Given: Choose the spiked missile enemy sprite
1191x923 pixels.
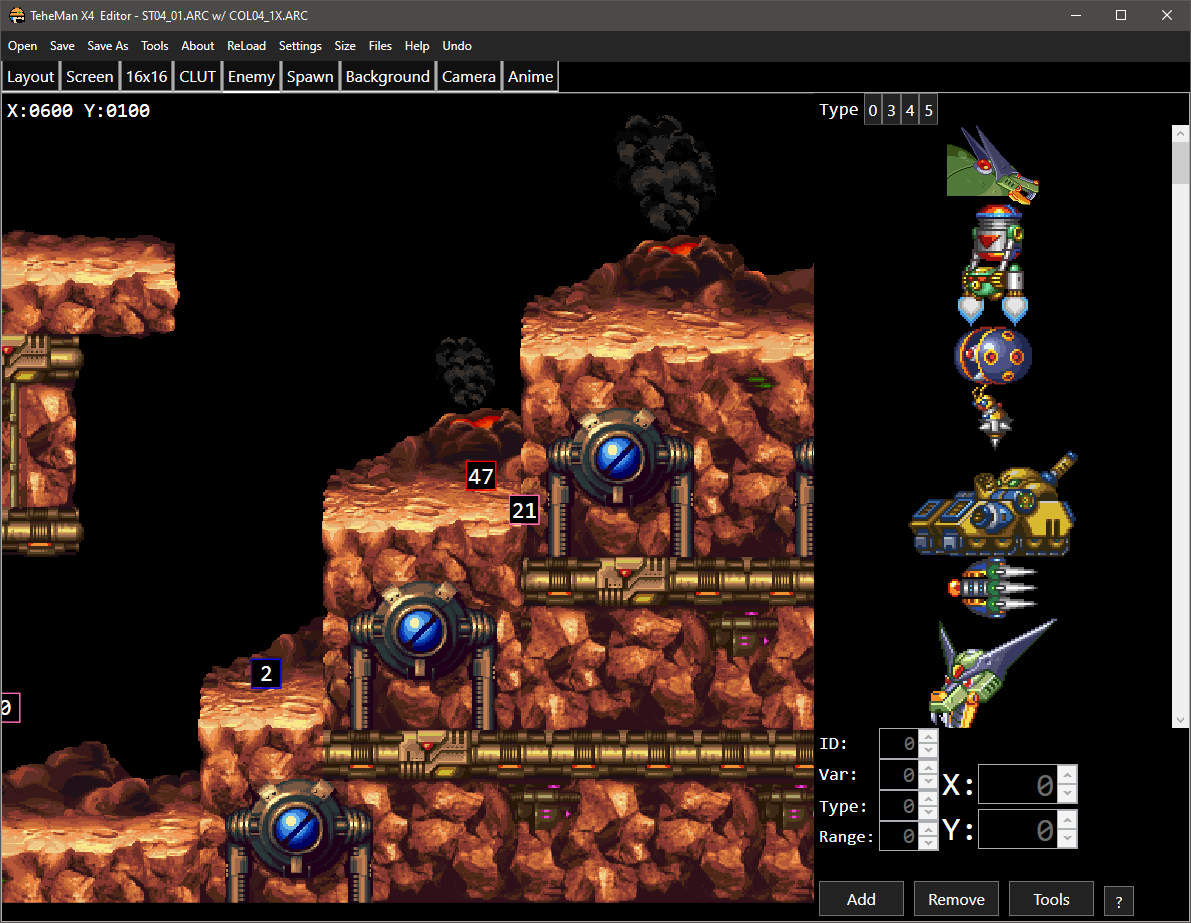Looking at the screenshot, I should point(992,587).
